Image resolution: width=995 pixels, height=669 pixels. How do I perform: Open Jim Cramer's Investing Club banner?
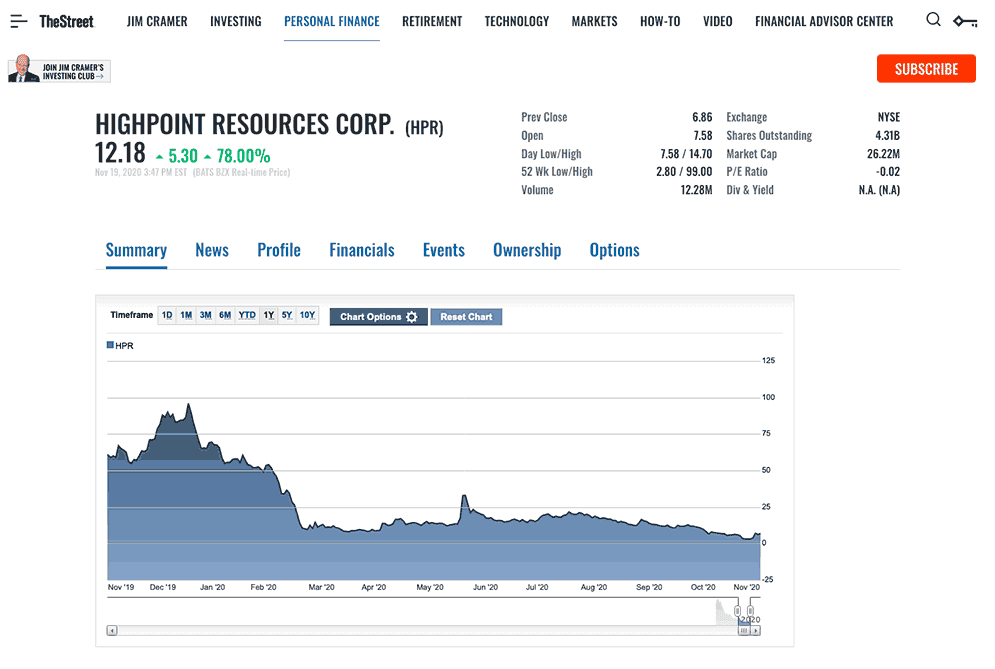(x=60, y=70)
